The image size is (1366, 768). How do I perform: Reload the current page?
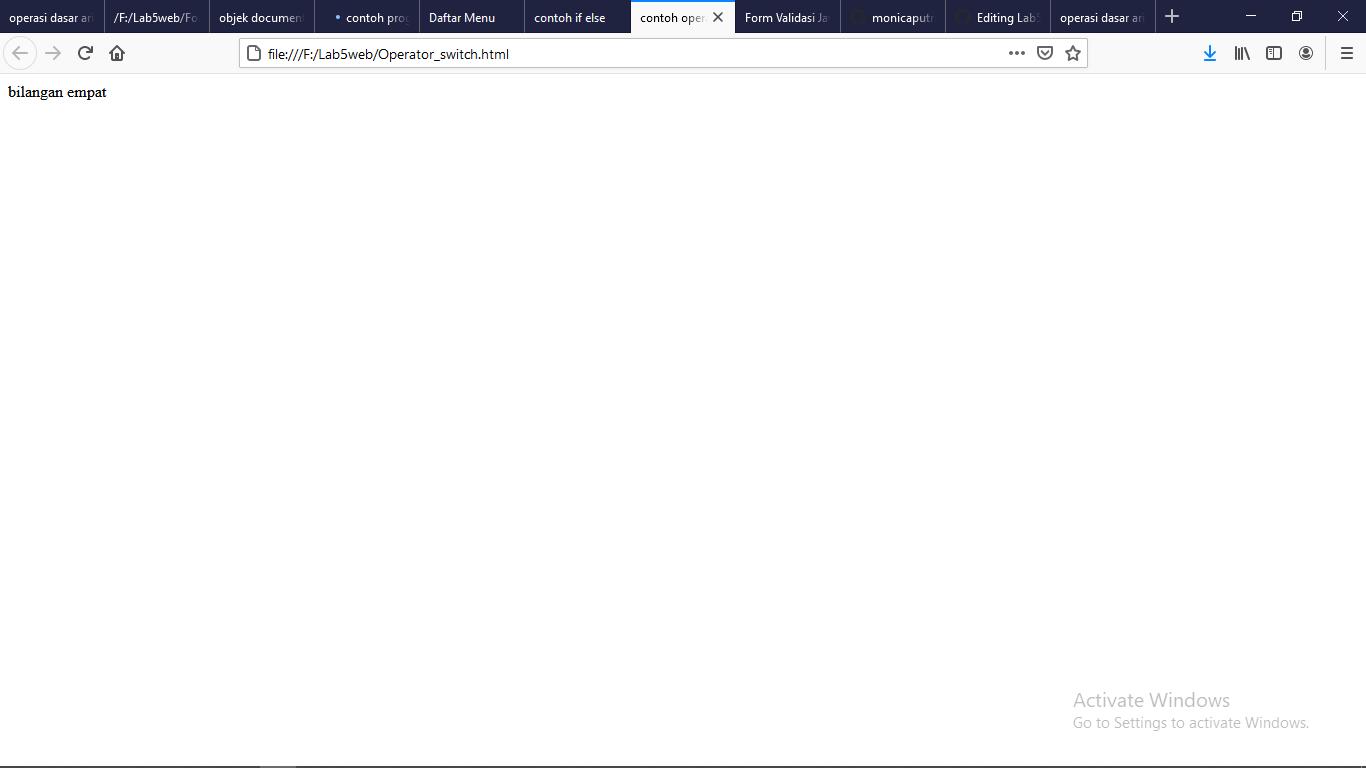84,53
